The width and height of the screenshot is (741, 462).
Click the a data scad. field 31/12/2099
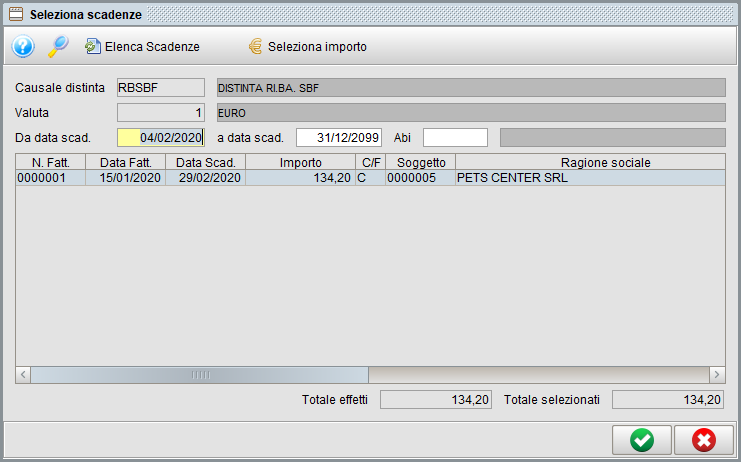[x=339, y=138]
